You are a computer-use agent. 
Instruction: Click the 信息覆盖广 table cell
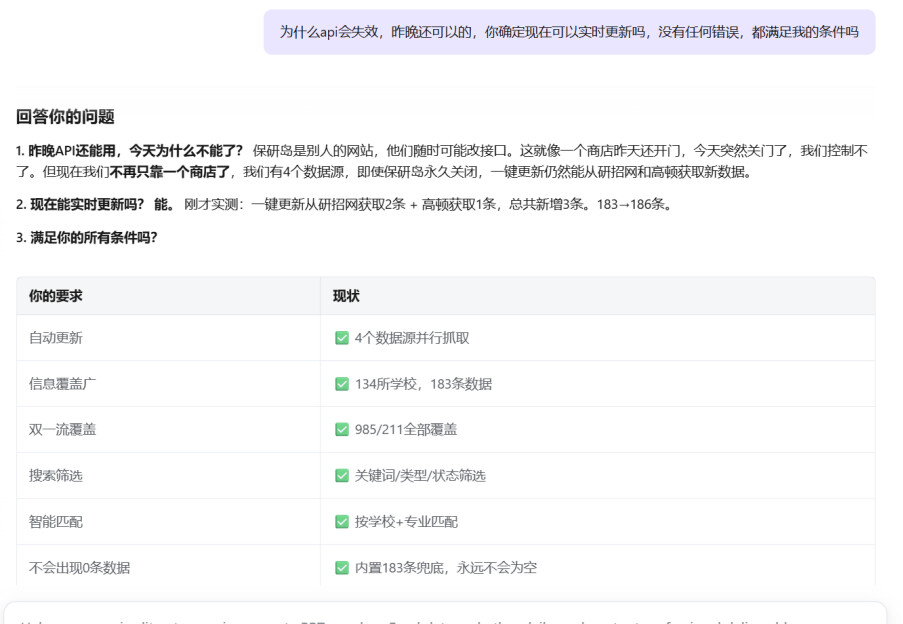point(62,384)
